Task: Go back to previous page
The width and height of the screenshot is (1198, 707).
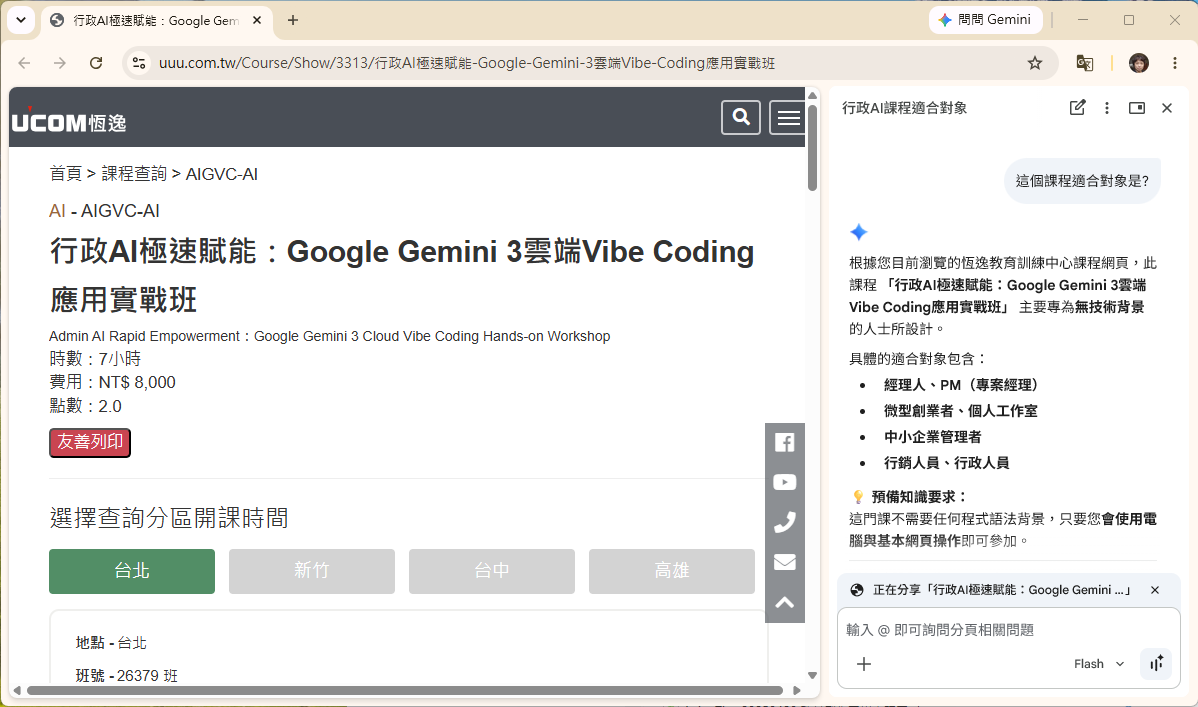Action: coord(24,63)
